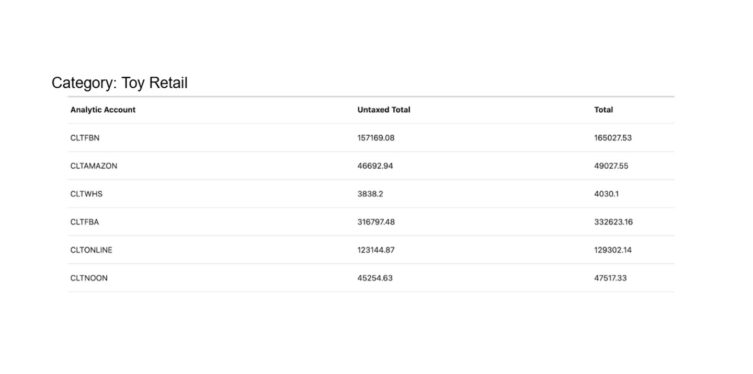Click untaxed total value 316797.48
The height and width of the screenshot is (374, 753).
(x=376, y=222)
